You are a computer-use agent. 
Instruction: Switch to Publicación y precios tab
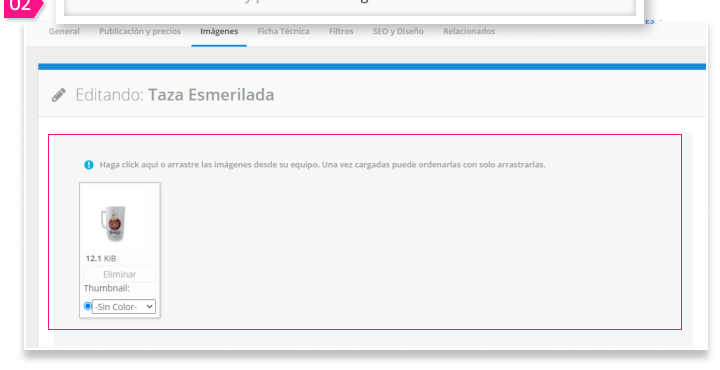click(140, 31)
